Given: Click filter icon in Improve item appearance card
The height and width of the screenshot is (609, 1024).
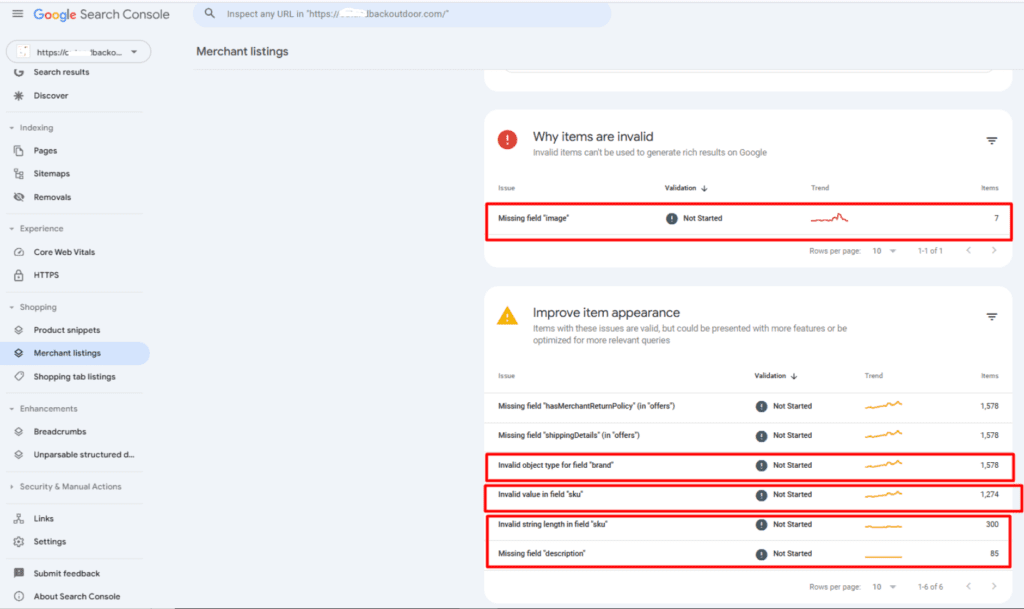Looking at the screenshot, I should point(992,317).
